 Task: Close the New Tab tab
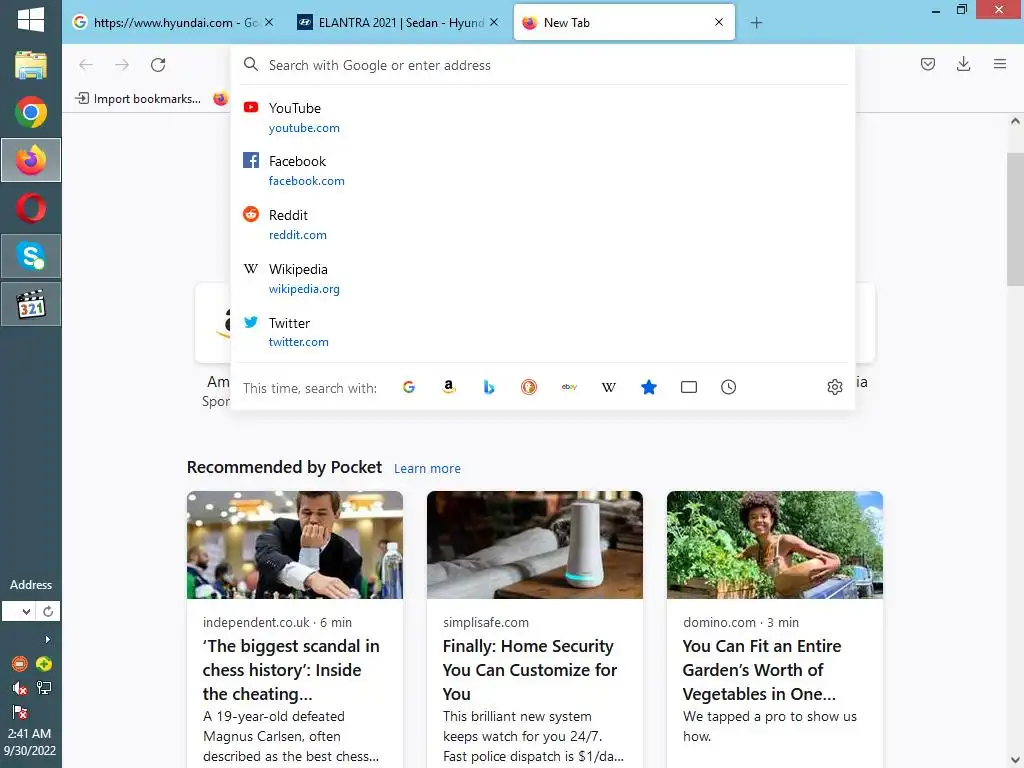[x=719, y=22]
